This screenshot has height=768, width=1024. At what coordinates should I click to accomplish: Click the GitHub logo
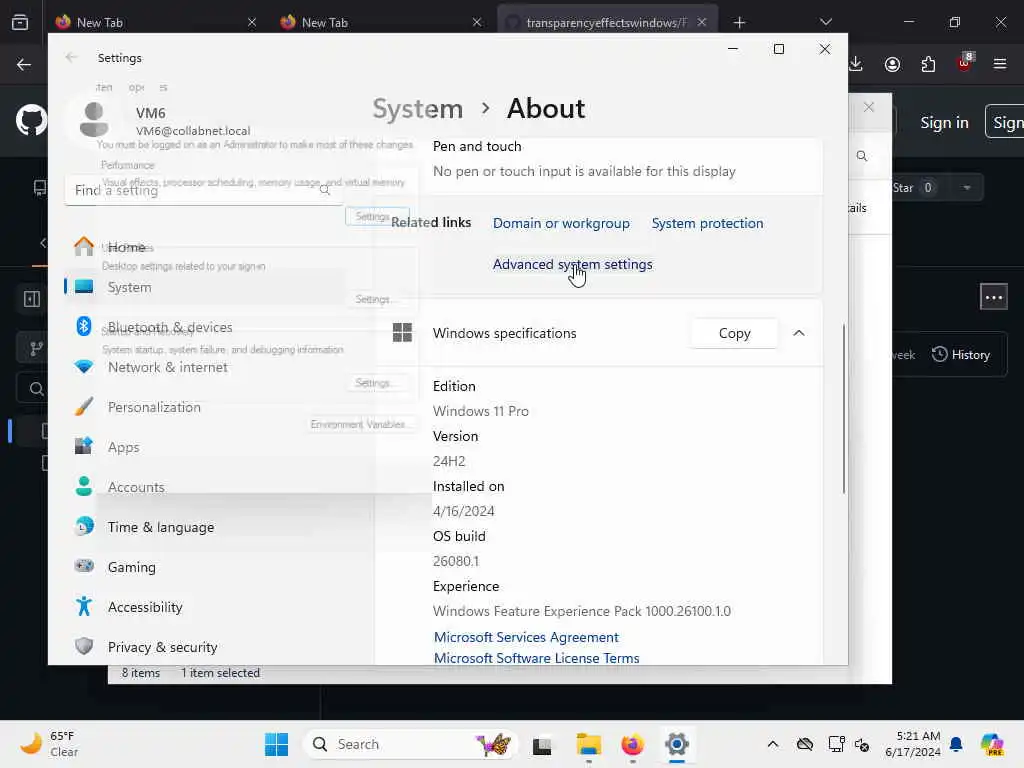pyautogui.click(x=31, y=121)
